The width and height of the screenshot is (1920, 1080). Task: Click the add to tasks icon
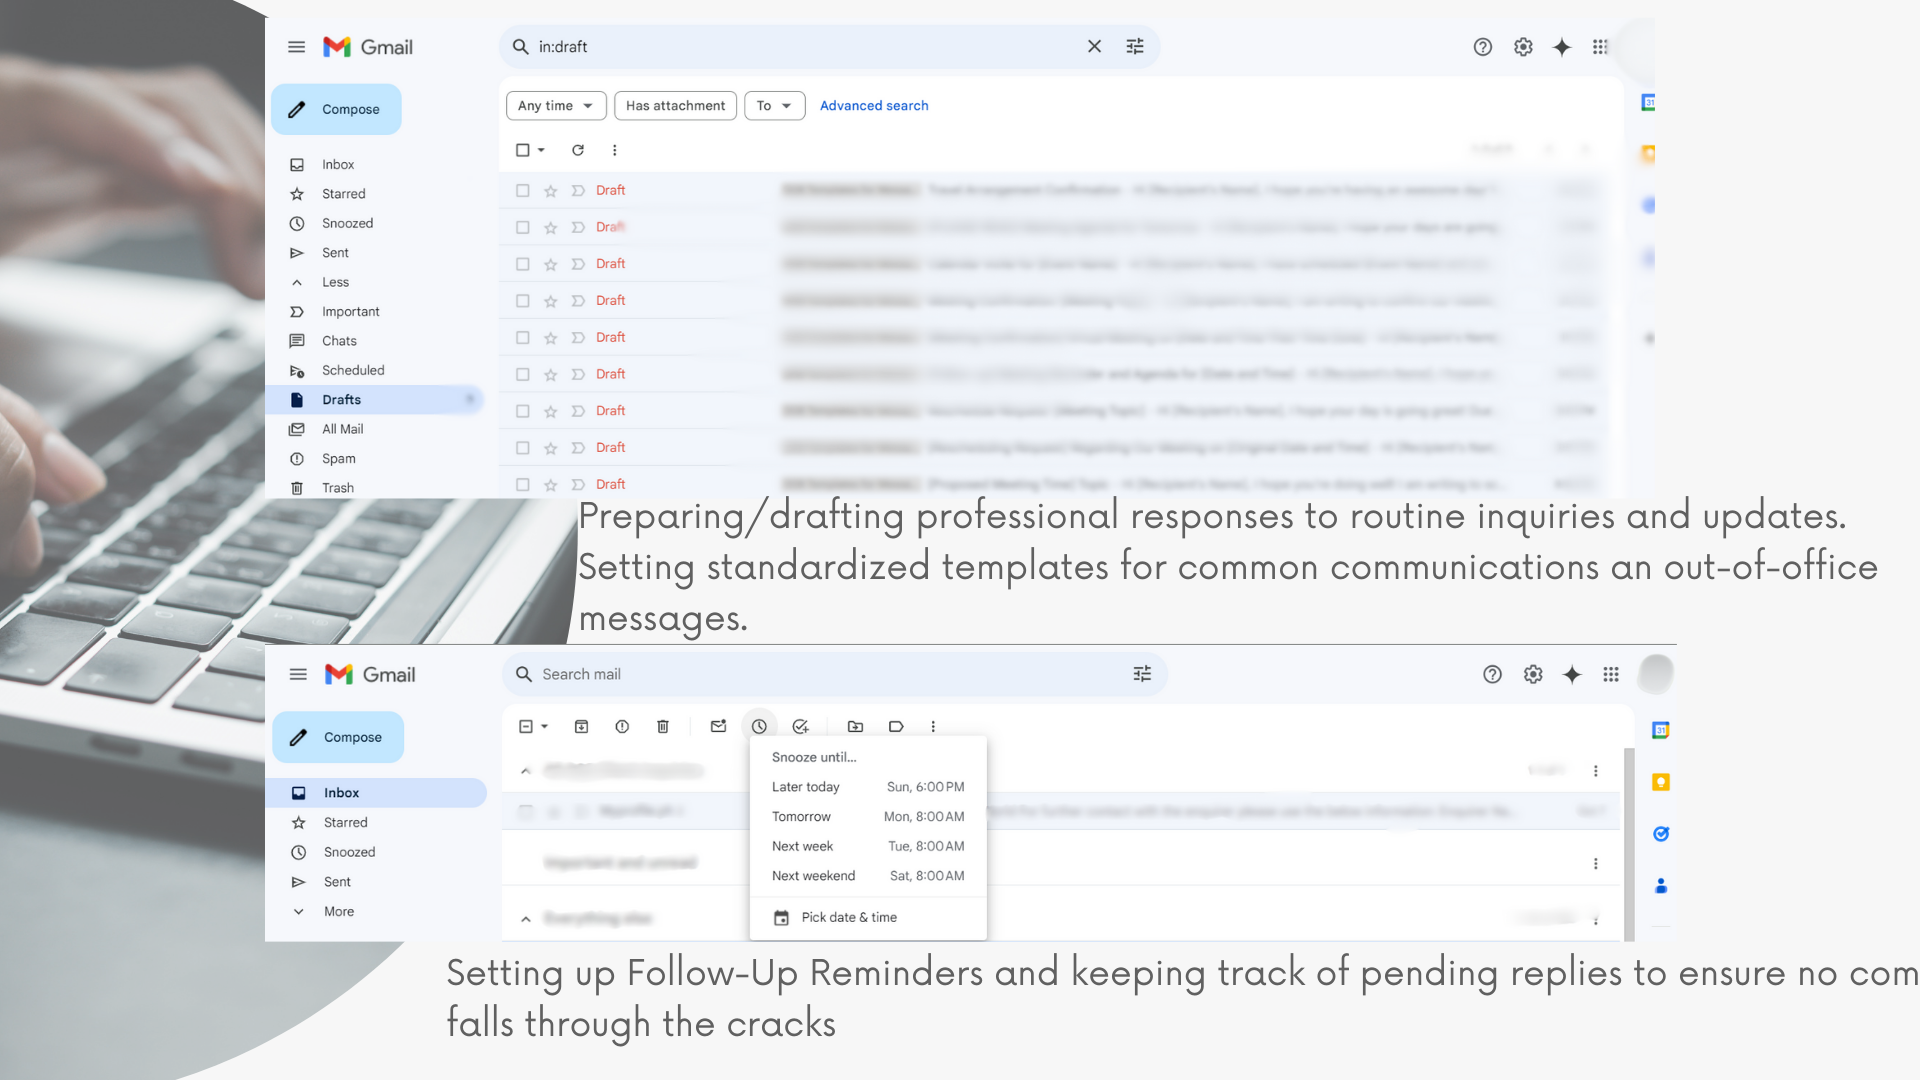coord(800,727)
